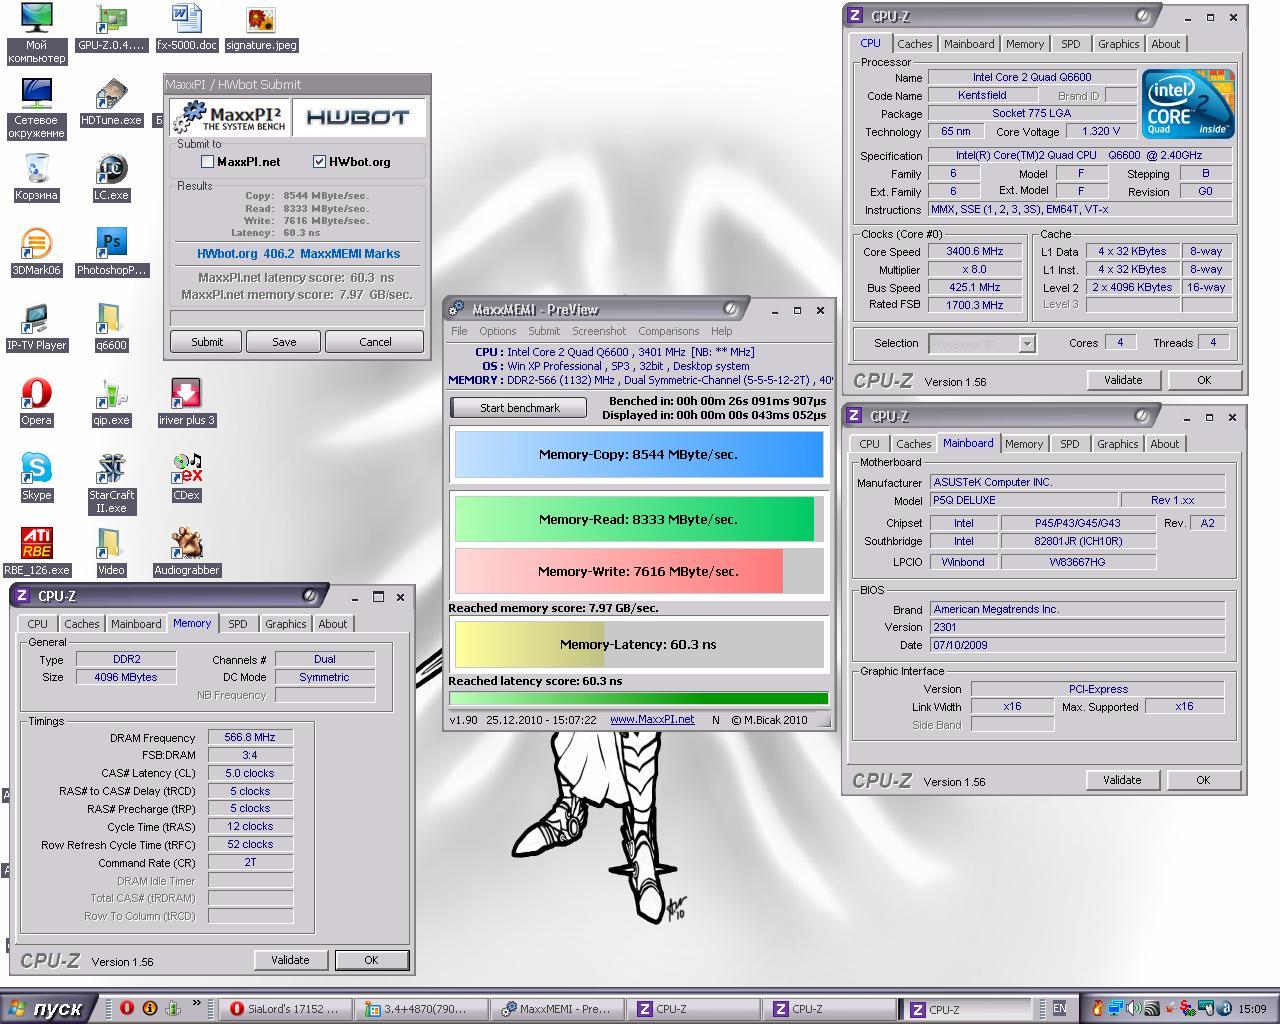Open Graphics tab in Mainboard CPU-Z window
The width and height of the screenshot is (1280, 1024).
coord(1117,444)
